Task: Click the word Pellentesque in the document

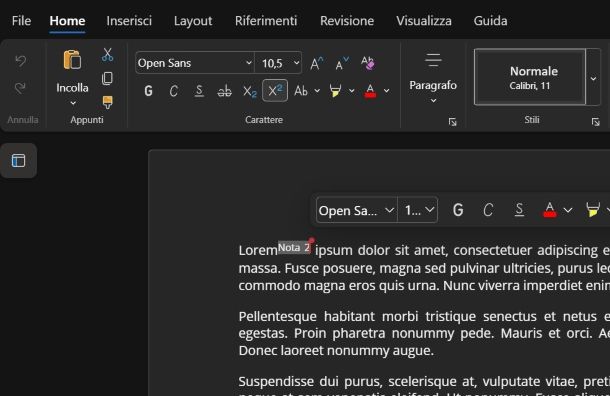Action: 277,317
